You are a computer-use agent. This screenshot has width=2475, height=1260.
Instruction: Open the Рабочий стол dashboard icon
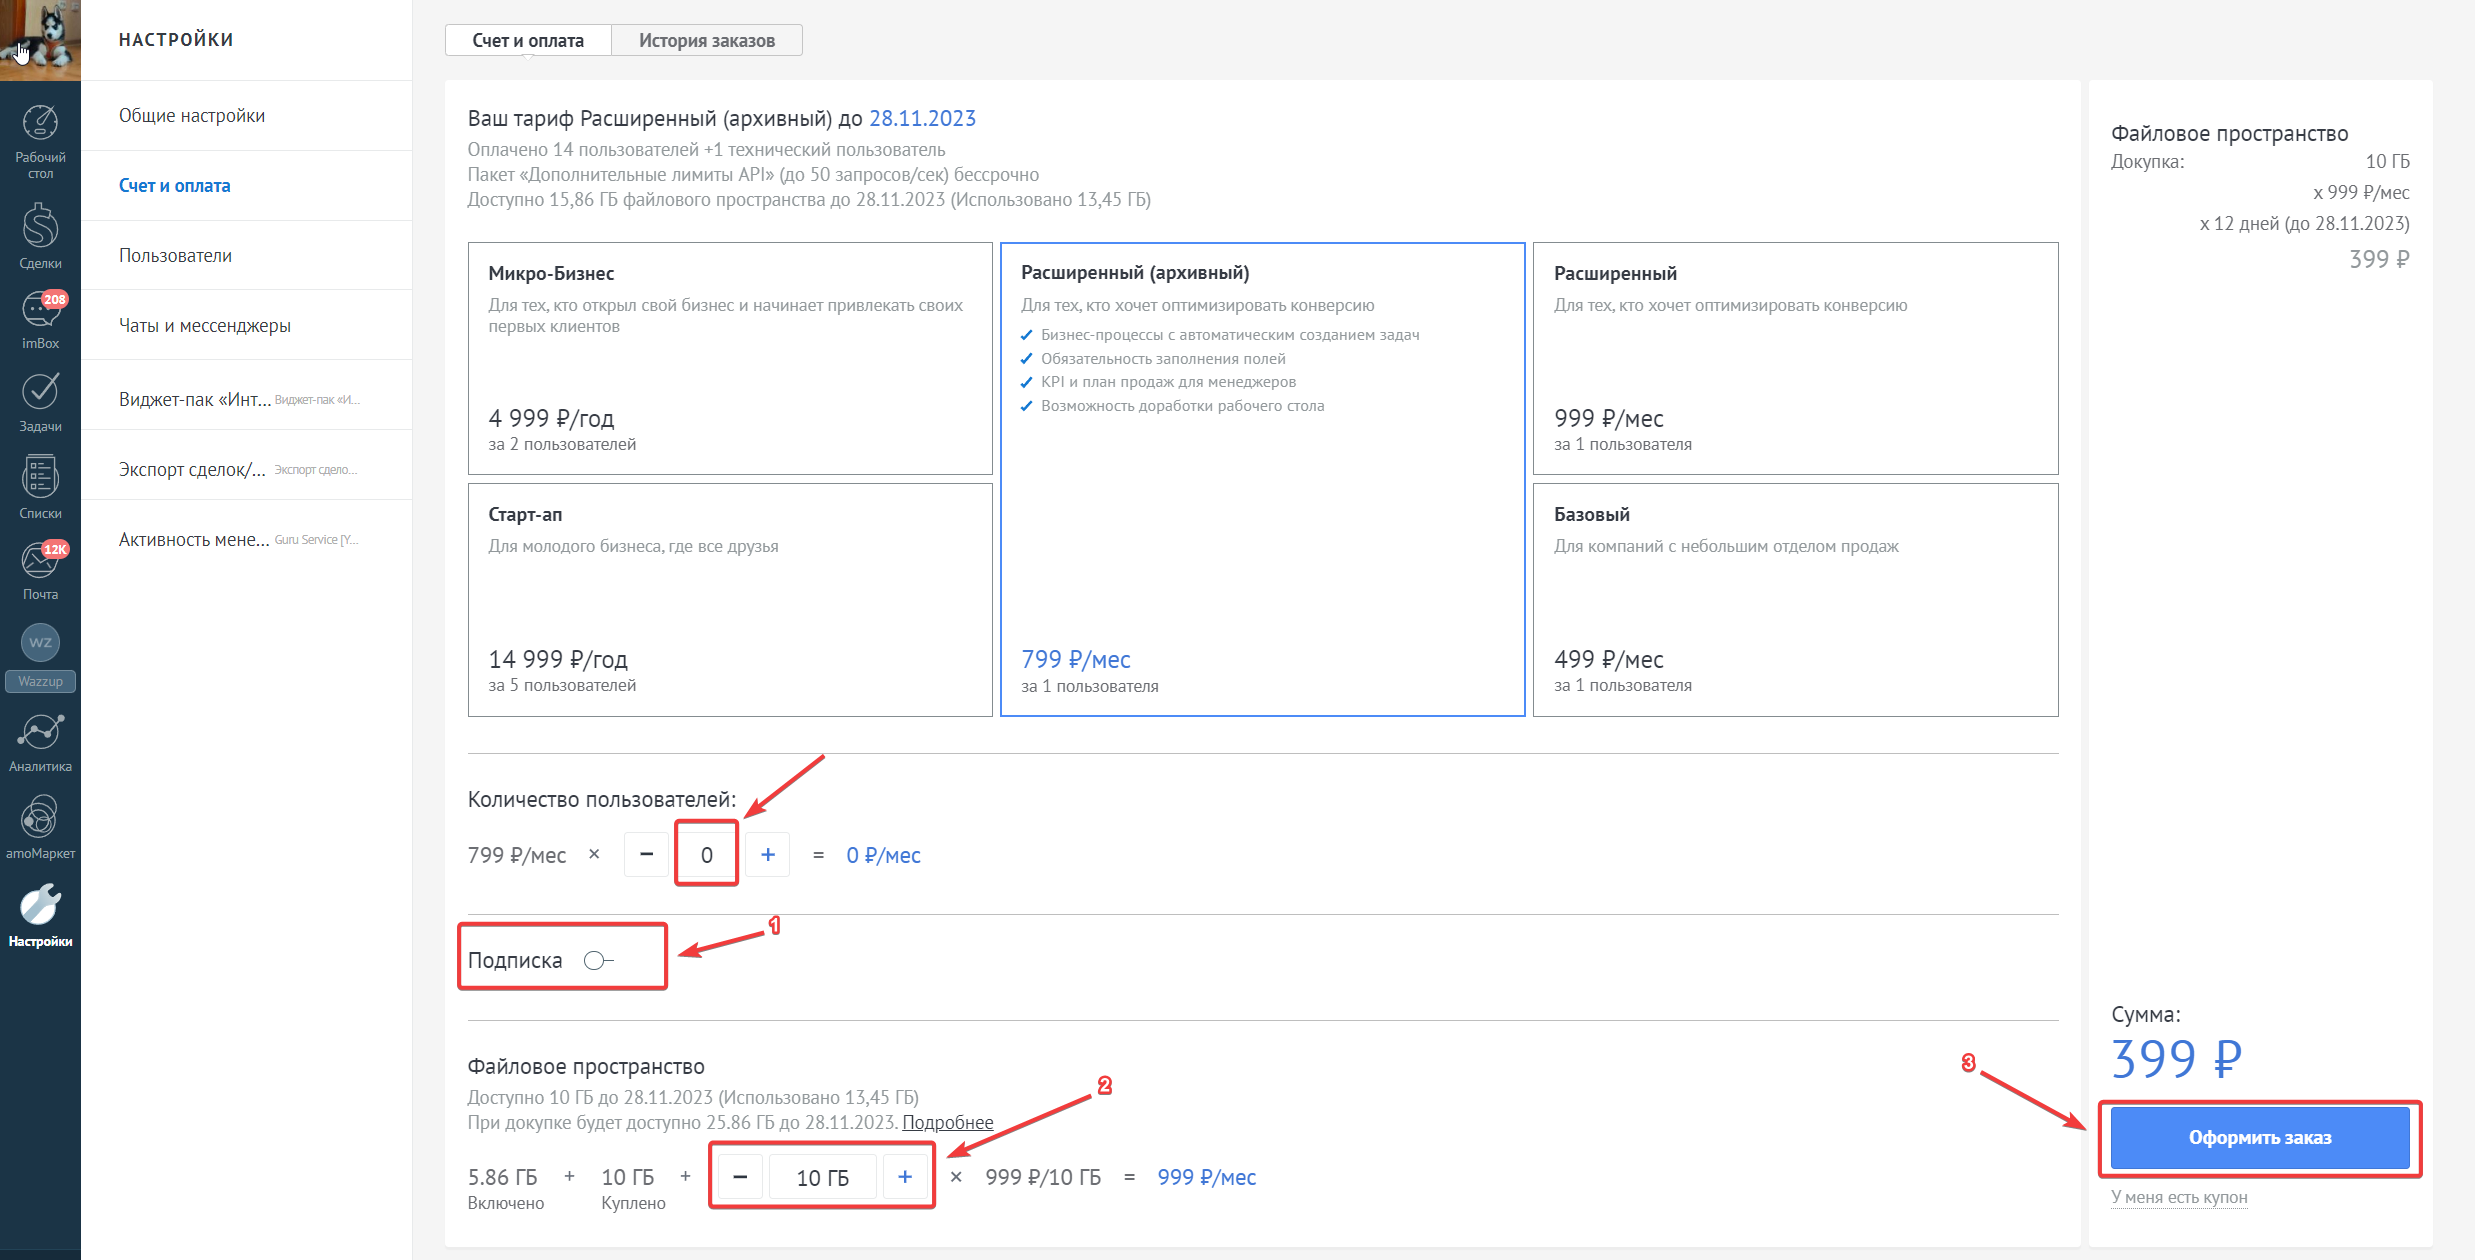pyautogui.click(x=40, y=142)
